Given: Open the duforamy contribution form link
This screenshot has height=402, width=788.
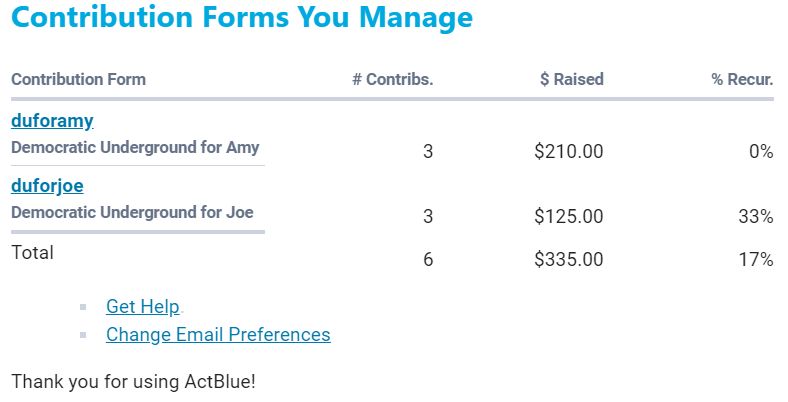Looking at the screenshot, I should 52,121.
